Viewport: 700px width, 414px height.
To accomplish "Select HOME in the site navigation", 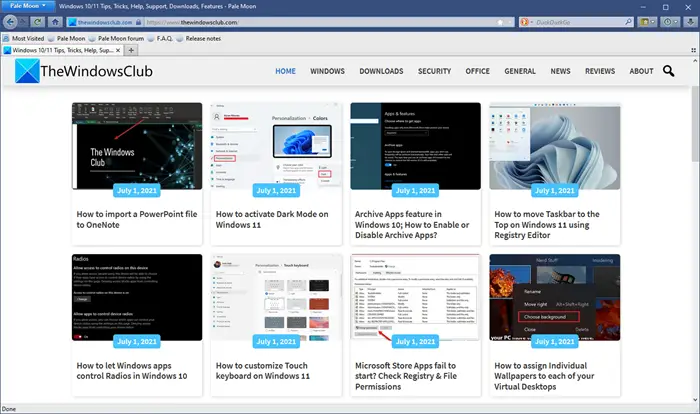I will (285, 71).
